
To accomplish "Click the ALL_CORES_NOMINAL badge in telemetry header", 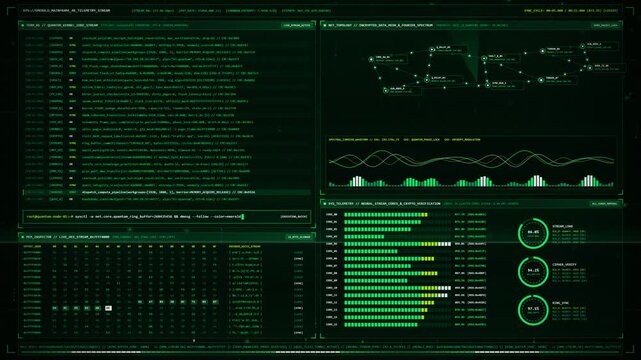I will coord(605,203).
